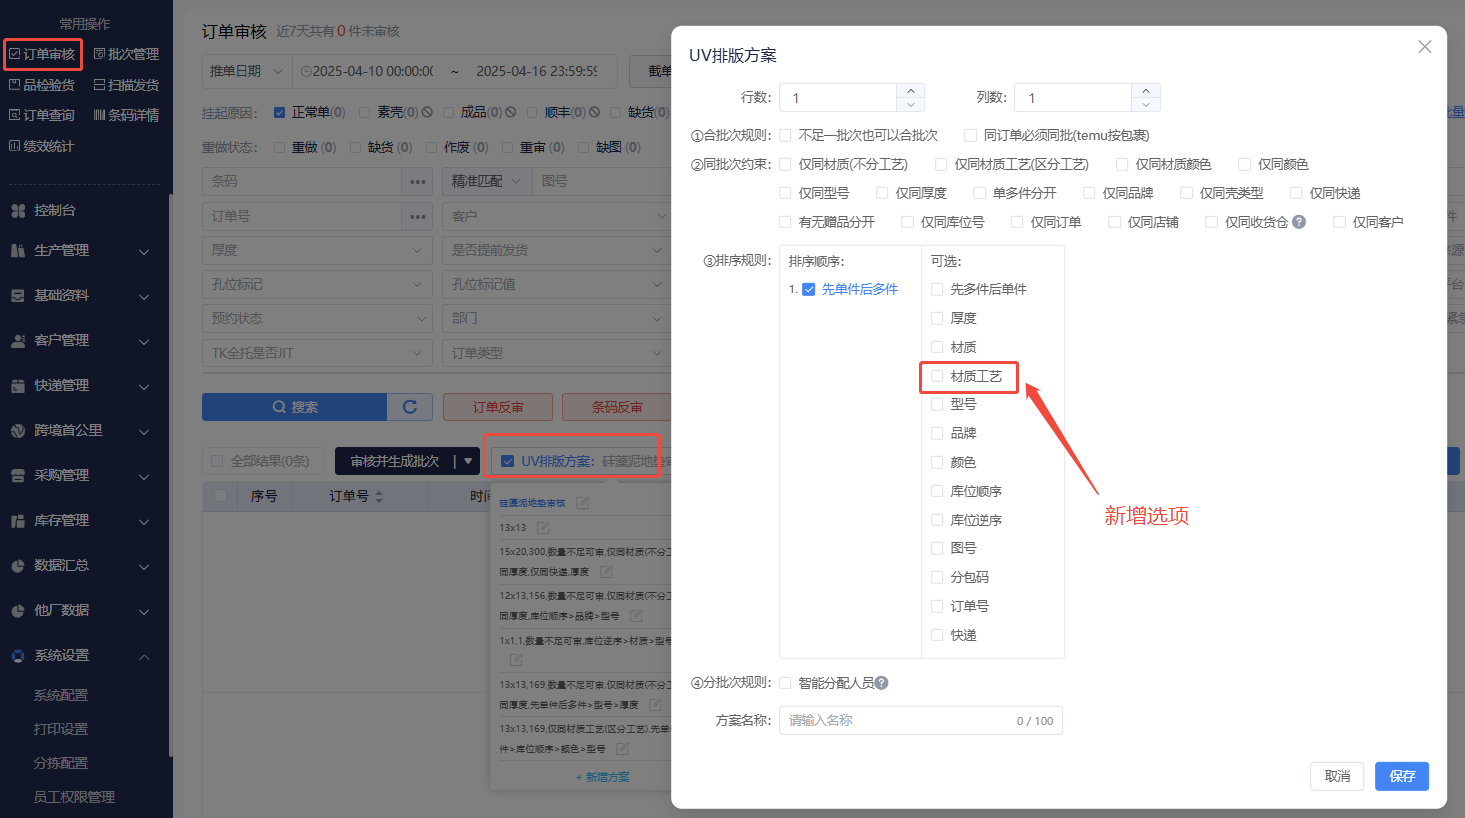Close the UV排版方案 dialog with X
1465x818 pixels.
pos(1425,47)
